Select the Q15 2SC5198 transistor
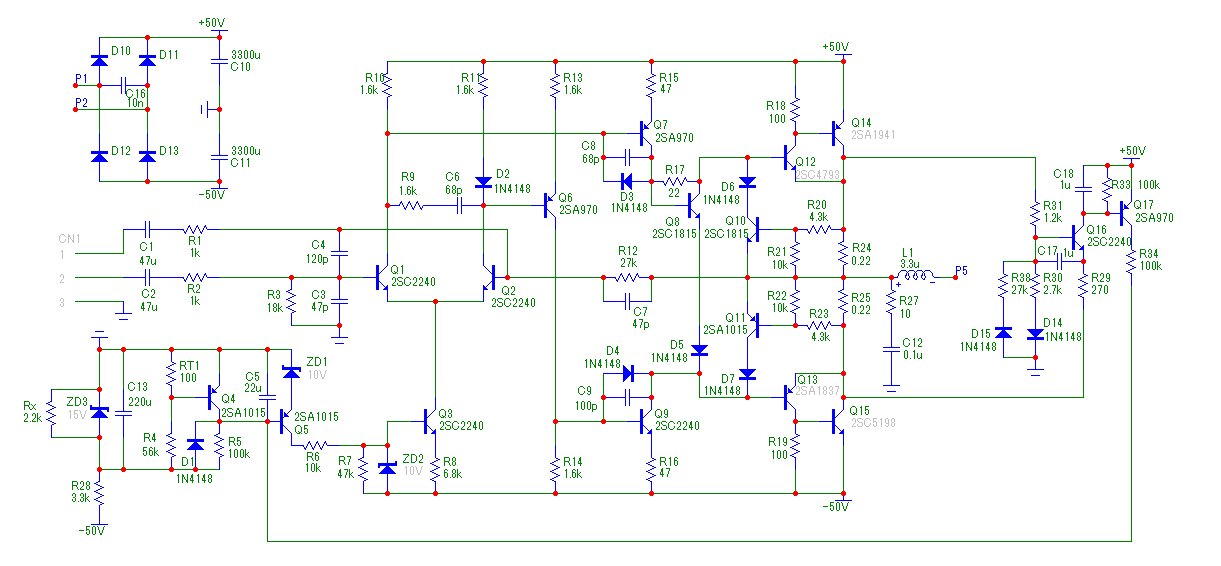Screen dimensions: 1221x566 (x=838, y=422)
